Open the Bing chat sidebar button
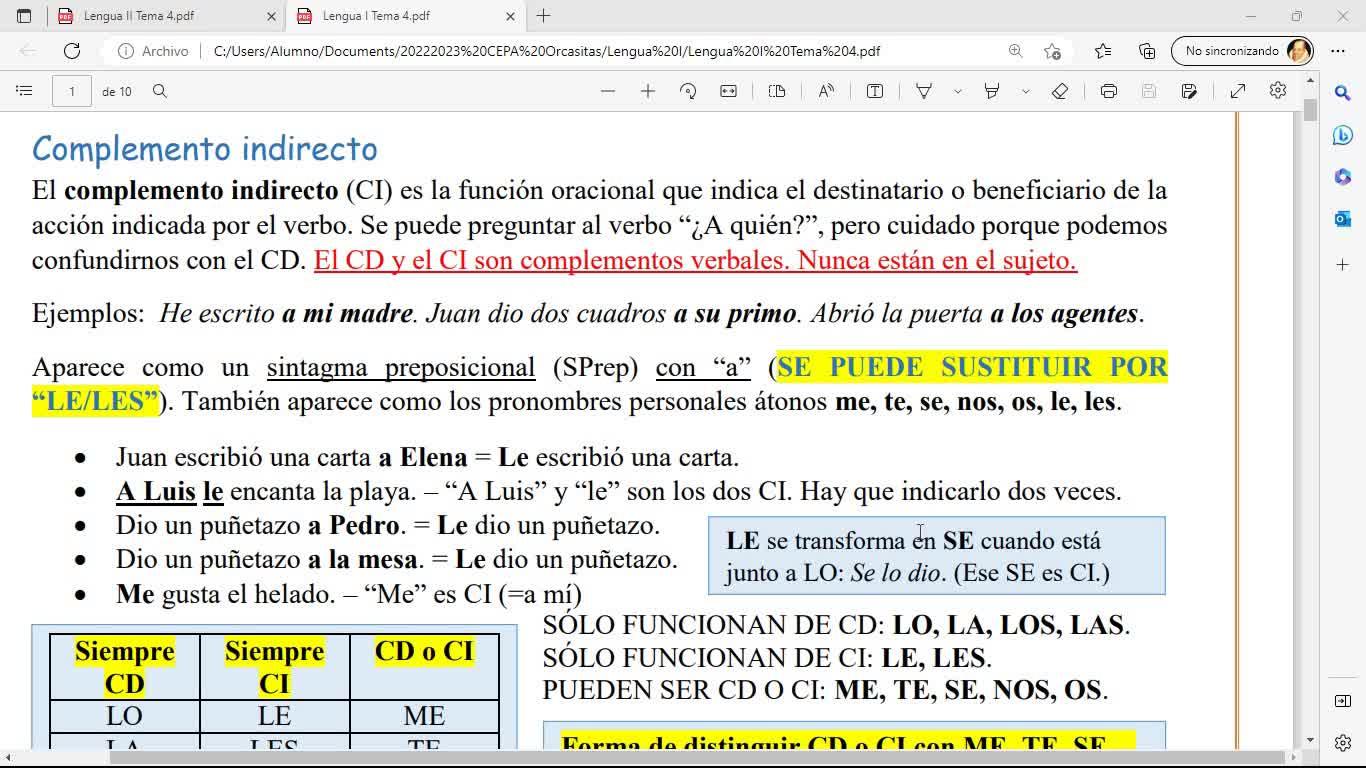This screenshot has width=1366, height=768. coord(1343,136)
